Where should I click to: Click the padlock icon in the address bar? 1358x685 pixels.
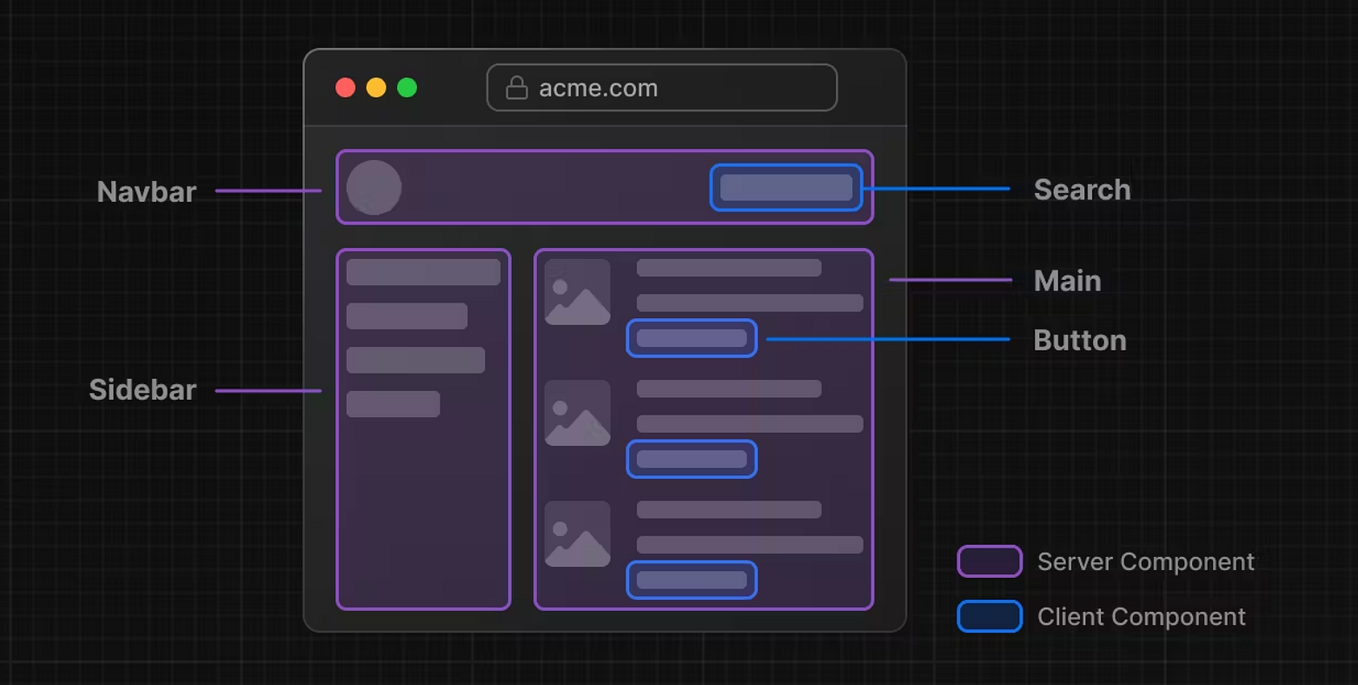pos(518,87)
